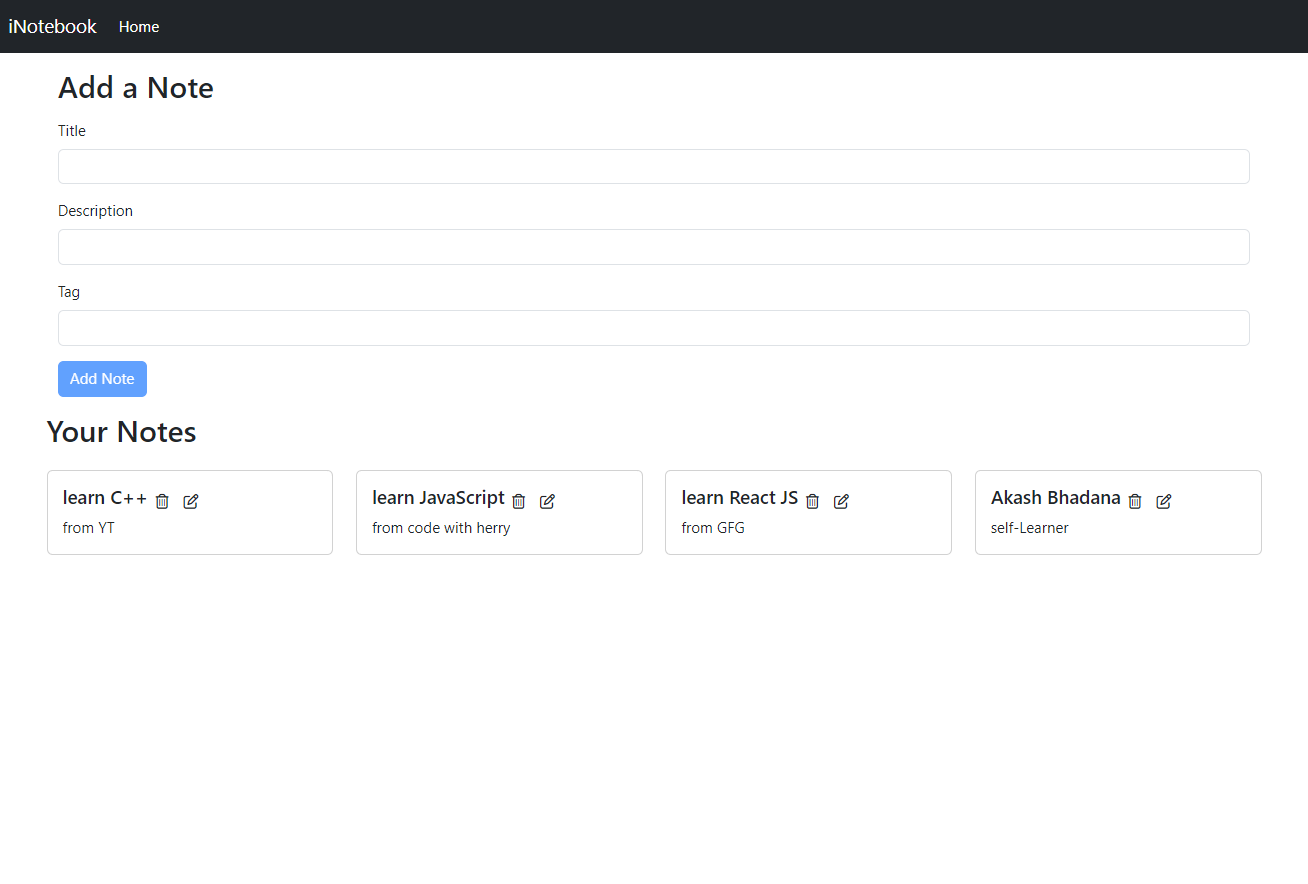Viewport: 1308px width, 884px height.
Task: Focus the Title input field
Action: pos(653,167)
